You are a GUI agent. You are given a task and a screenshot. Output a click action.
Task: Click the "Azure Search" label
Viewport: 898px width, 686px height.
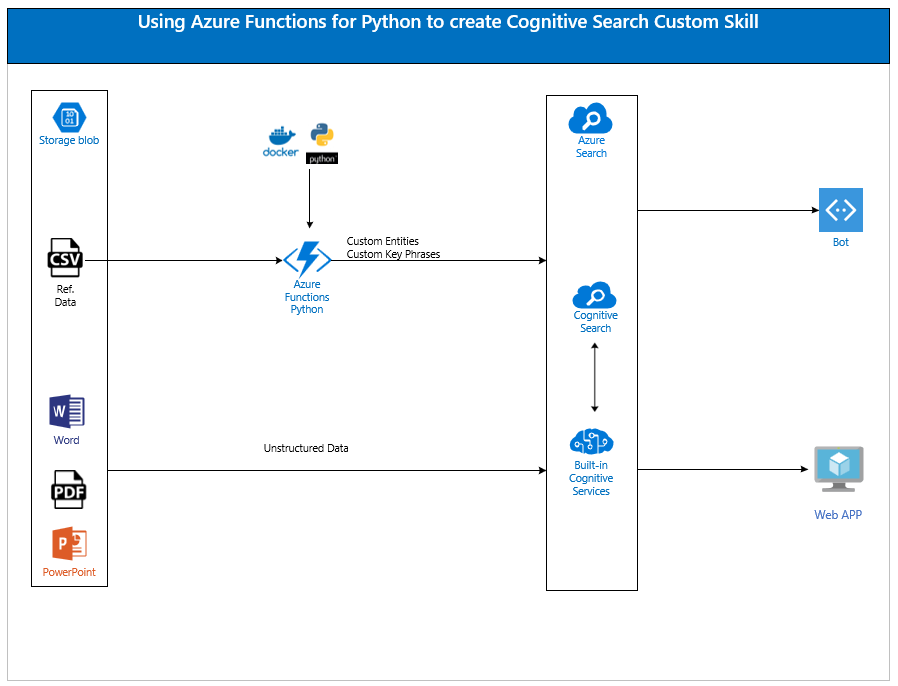pyautogui.click(x=591, y=147)
